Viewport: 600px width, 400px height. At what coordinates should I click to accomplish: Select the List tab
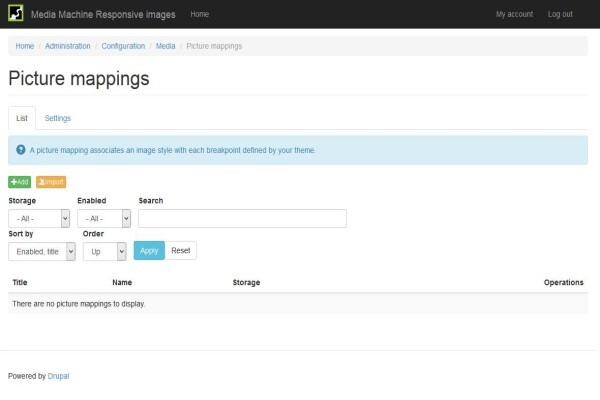click(22, 118)
